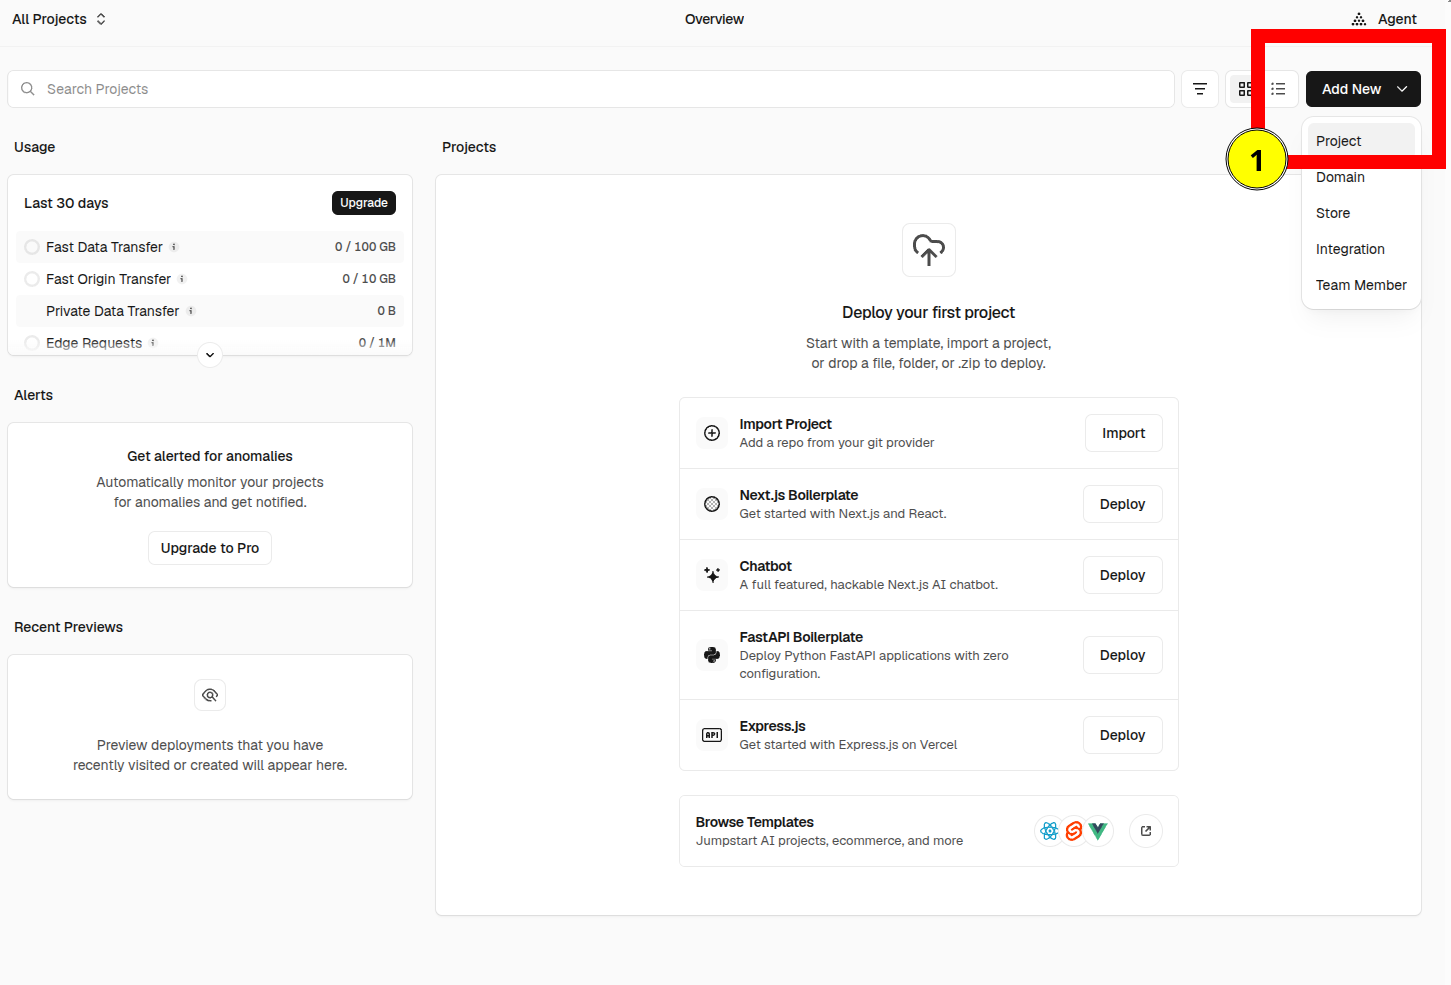Go to the Overview header title
This screenshot has height=985, width=1451.
[714, 19]
